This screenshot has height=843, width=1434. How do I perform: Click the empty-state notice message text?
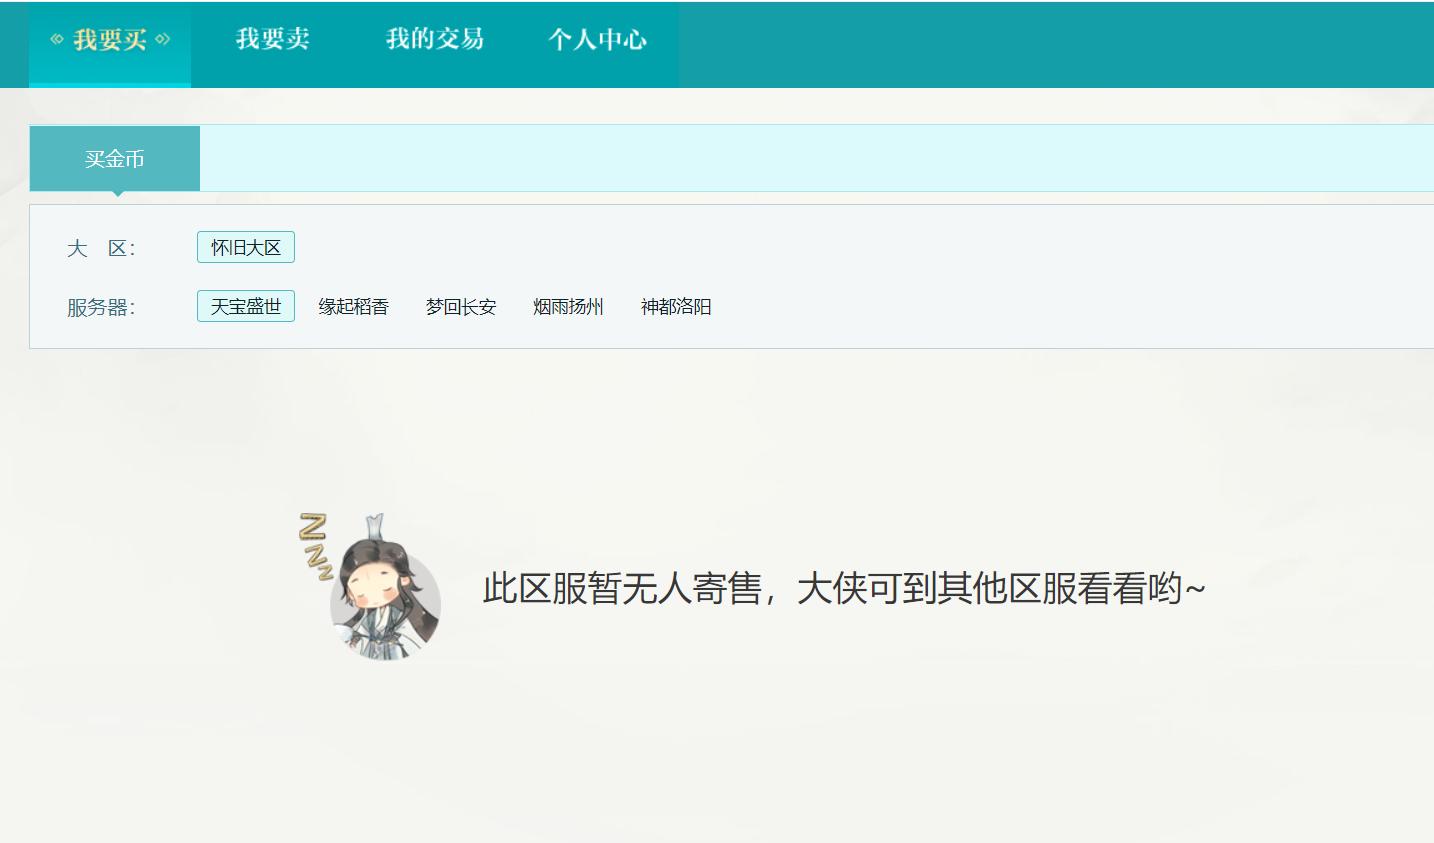pyautogui.click(x=843, y=590)
